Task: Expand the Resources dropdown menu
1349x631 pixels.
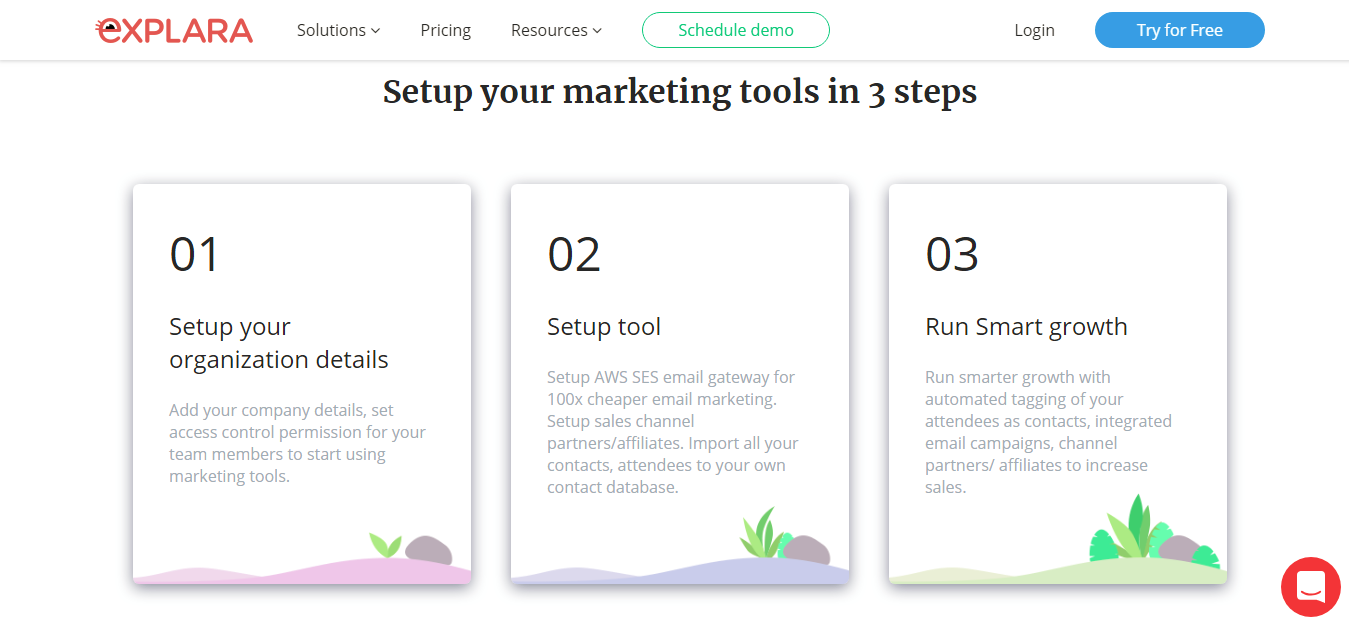Action: (x=556, y=30)
